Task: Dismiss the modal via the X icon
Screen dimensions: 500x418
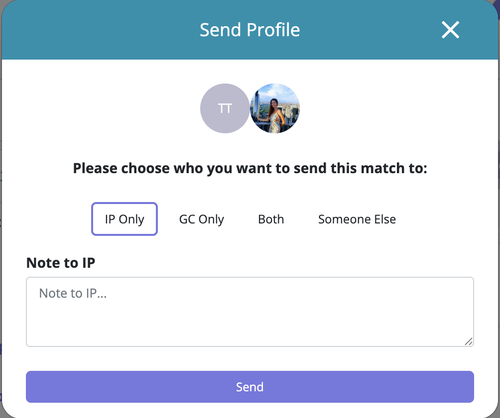Action: [x=450, y=30]
